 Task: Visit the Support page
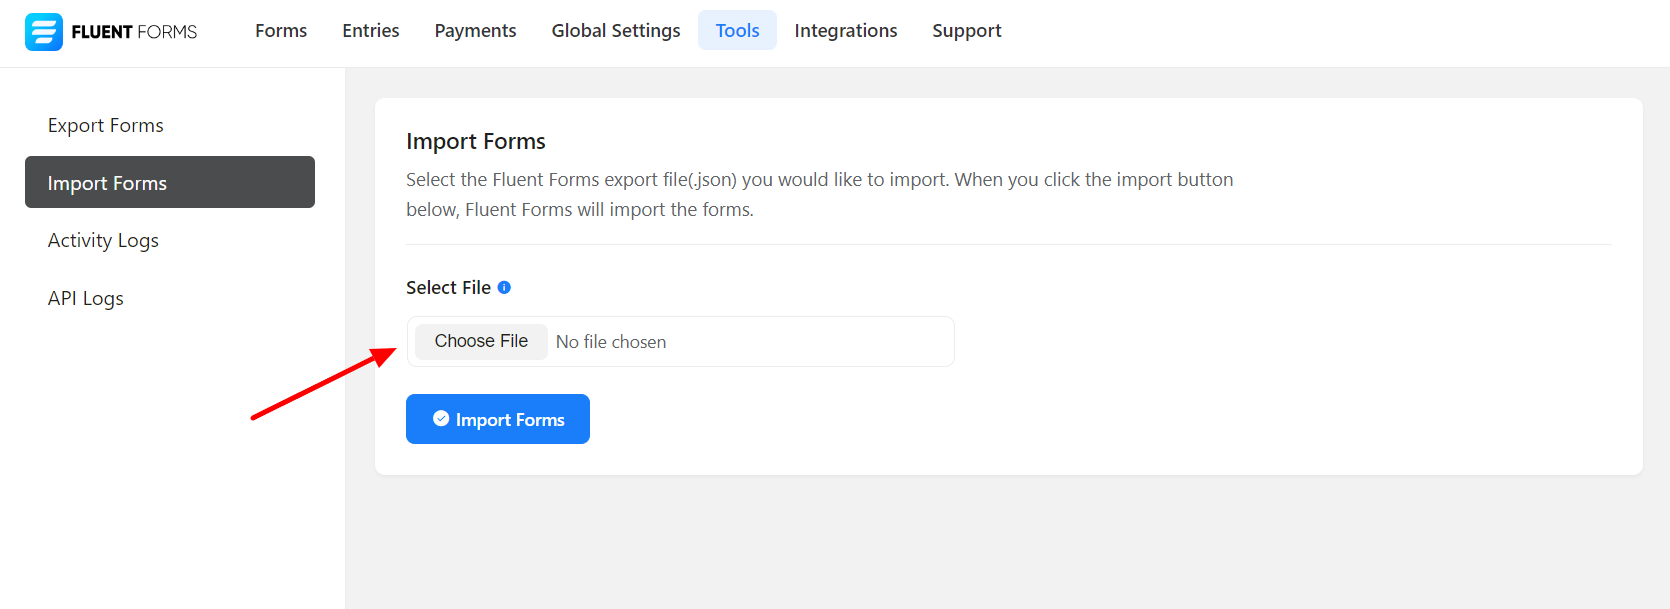[966, 31]
